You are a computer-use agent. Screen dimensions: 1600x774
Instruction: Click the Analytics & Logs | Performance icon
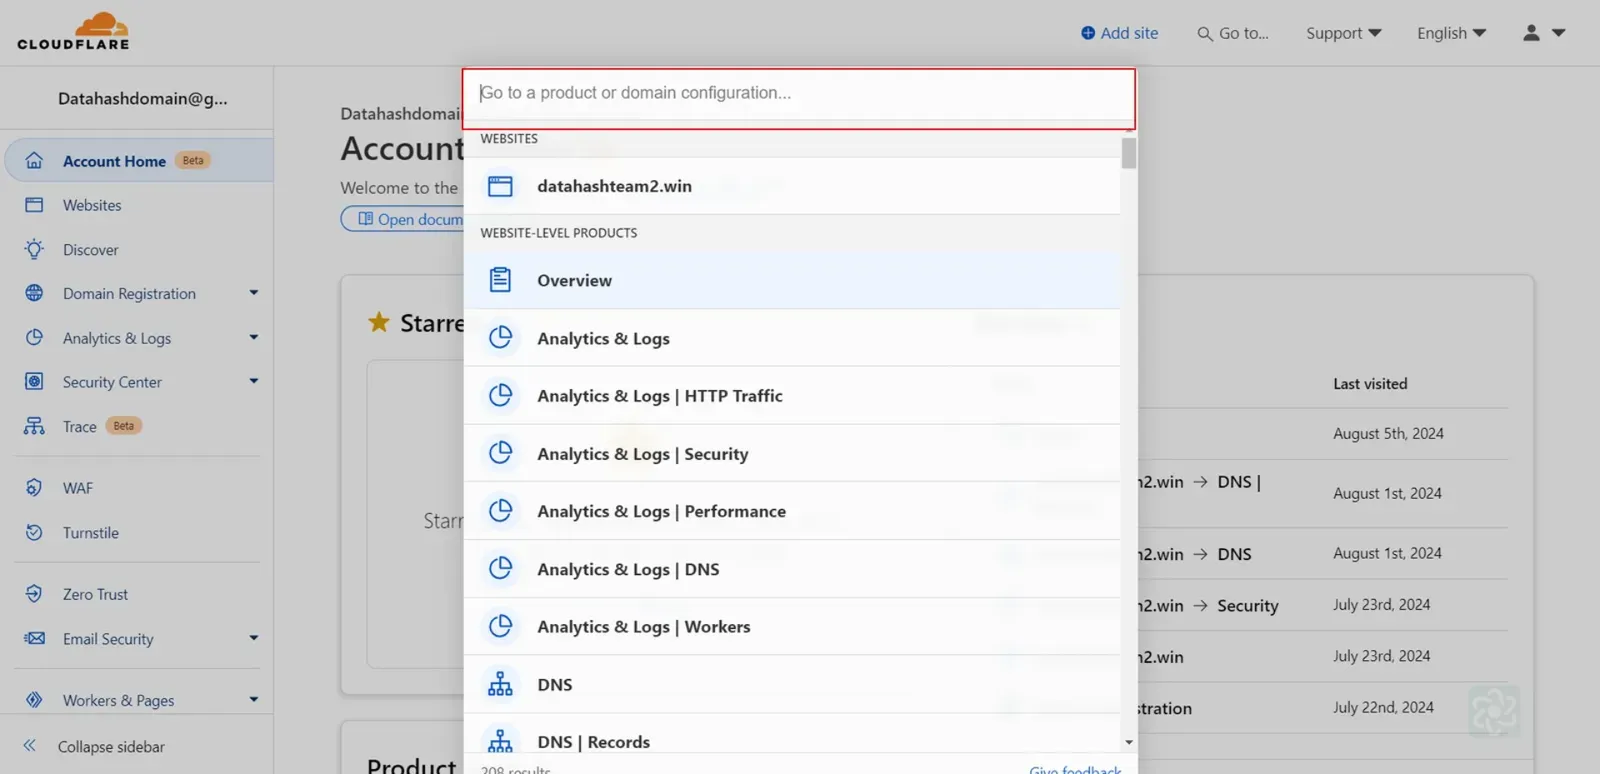click(x=500, y=511)
